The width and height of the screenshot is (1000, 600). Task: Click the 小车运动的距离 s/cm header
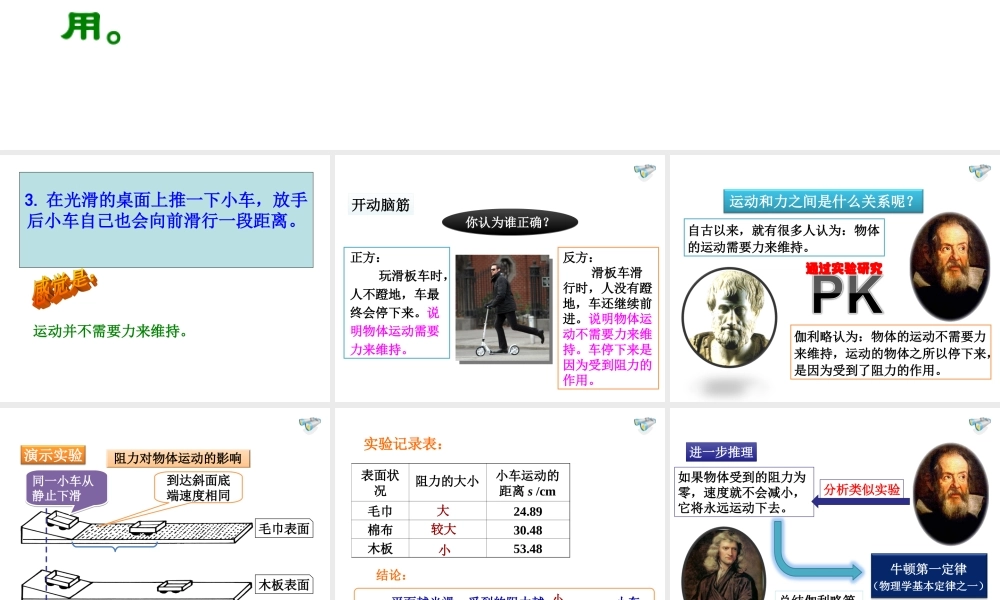(527, 483)
